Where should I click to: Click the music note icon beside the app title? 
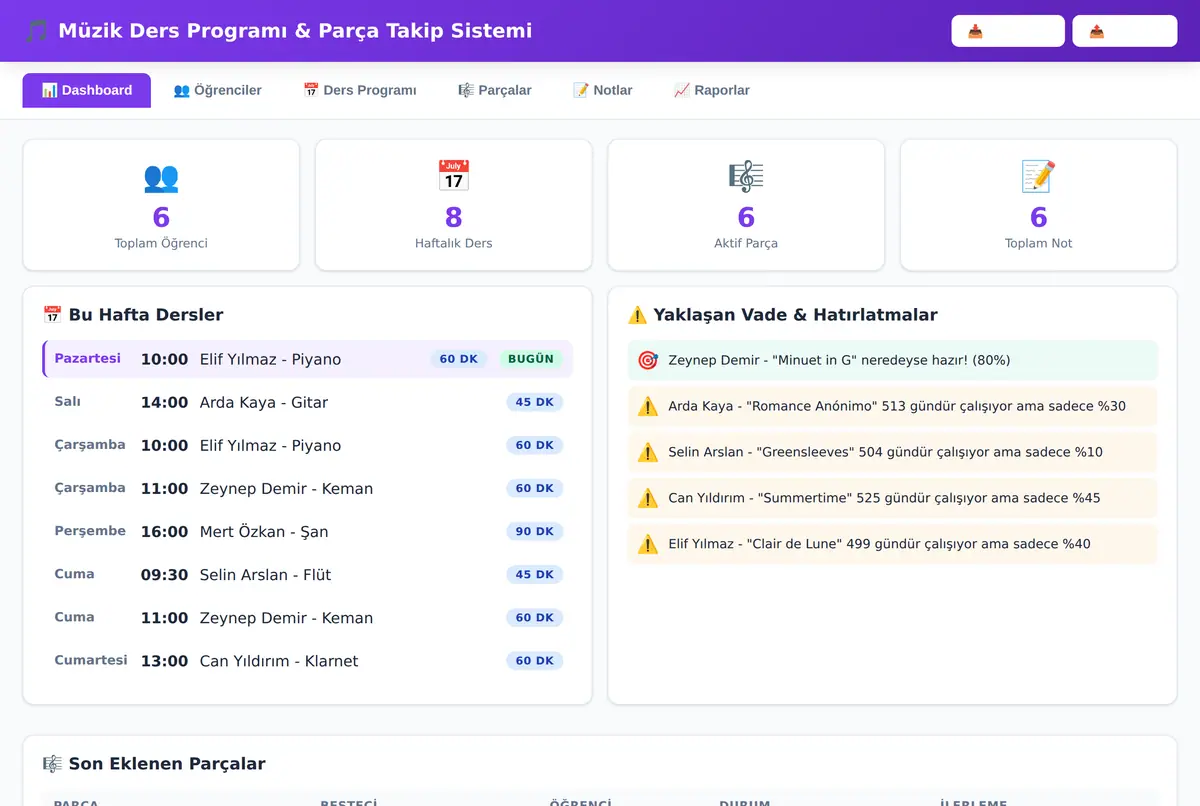tap(37, 31)
